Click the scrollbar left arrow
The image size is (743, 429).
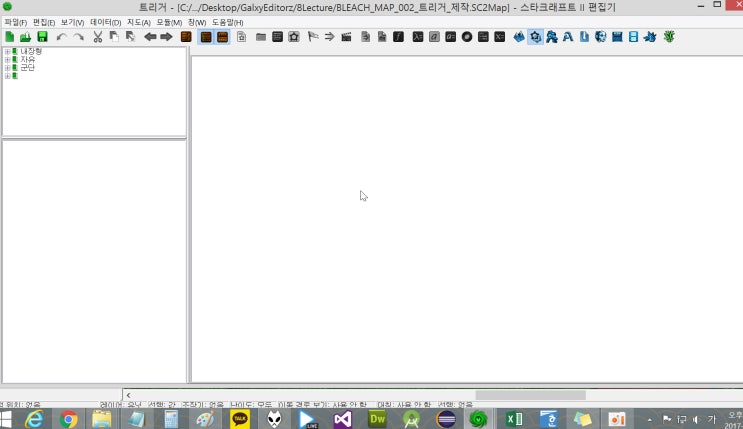(x=128, y=395)
